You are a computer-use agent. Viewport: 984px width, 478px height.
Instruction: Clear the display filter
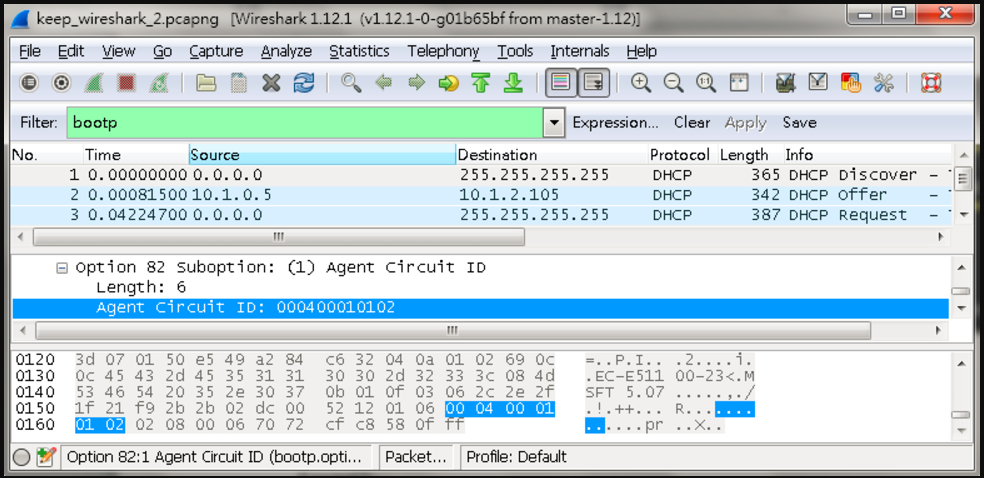(692, 122)
